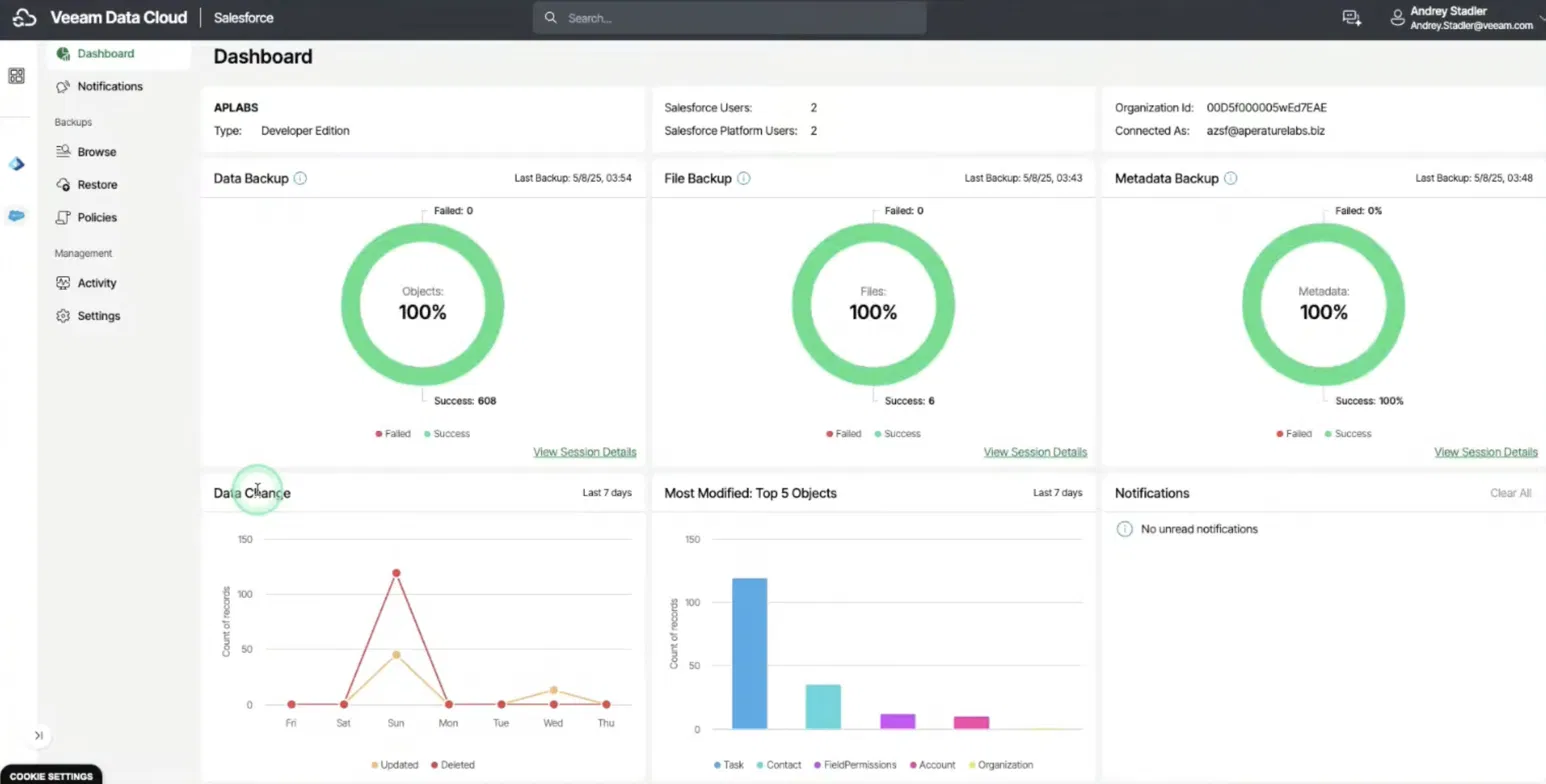Viewport: 1546px width, 784px height.
Task: View Session Details for Metadata Backup
Action: [1486, 452]
